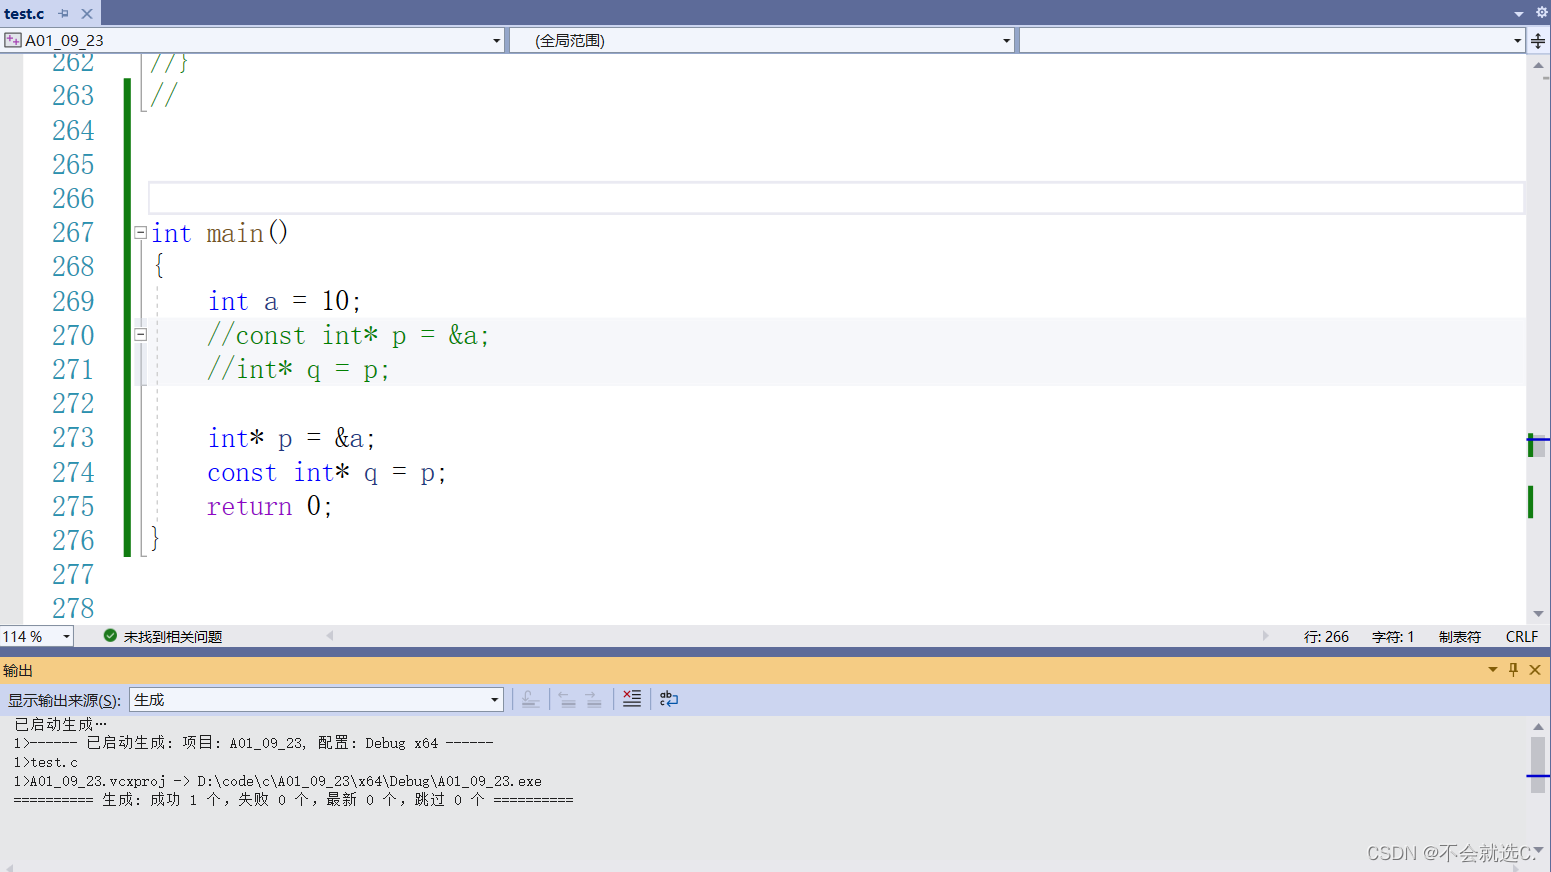Clear all output messages in the Output window
This screenshot has height=872, width=1551.
click(x=631, y=698)
